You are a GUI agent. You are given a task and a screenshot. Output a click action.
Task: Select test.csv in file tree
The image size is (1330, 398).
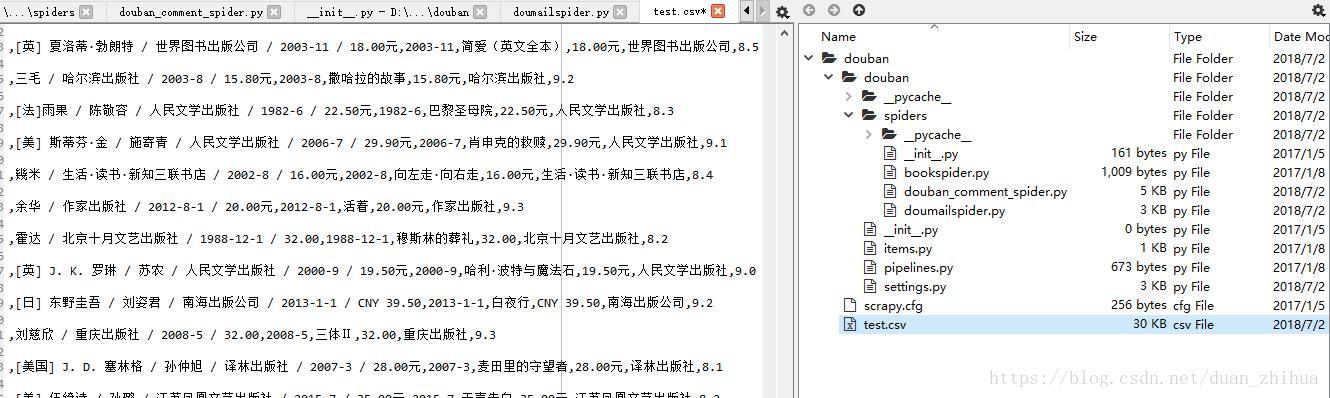pyautogui.click(x=885, y=324)
